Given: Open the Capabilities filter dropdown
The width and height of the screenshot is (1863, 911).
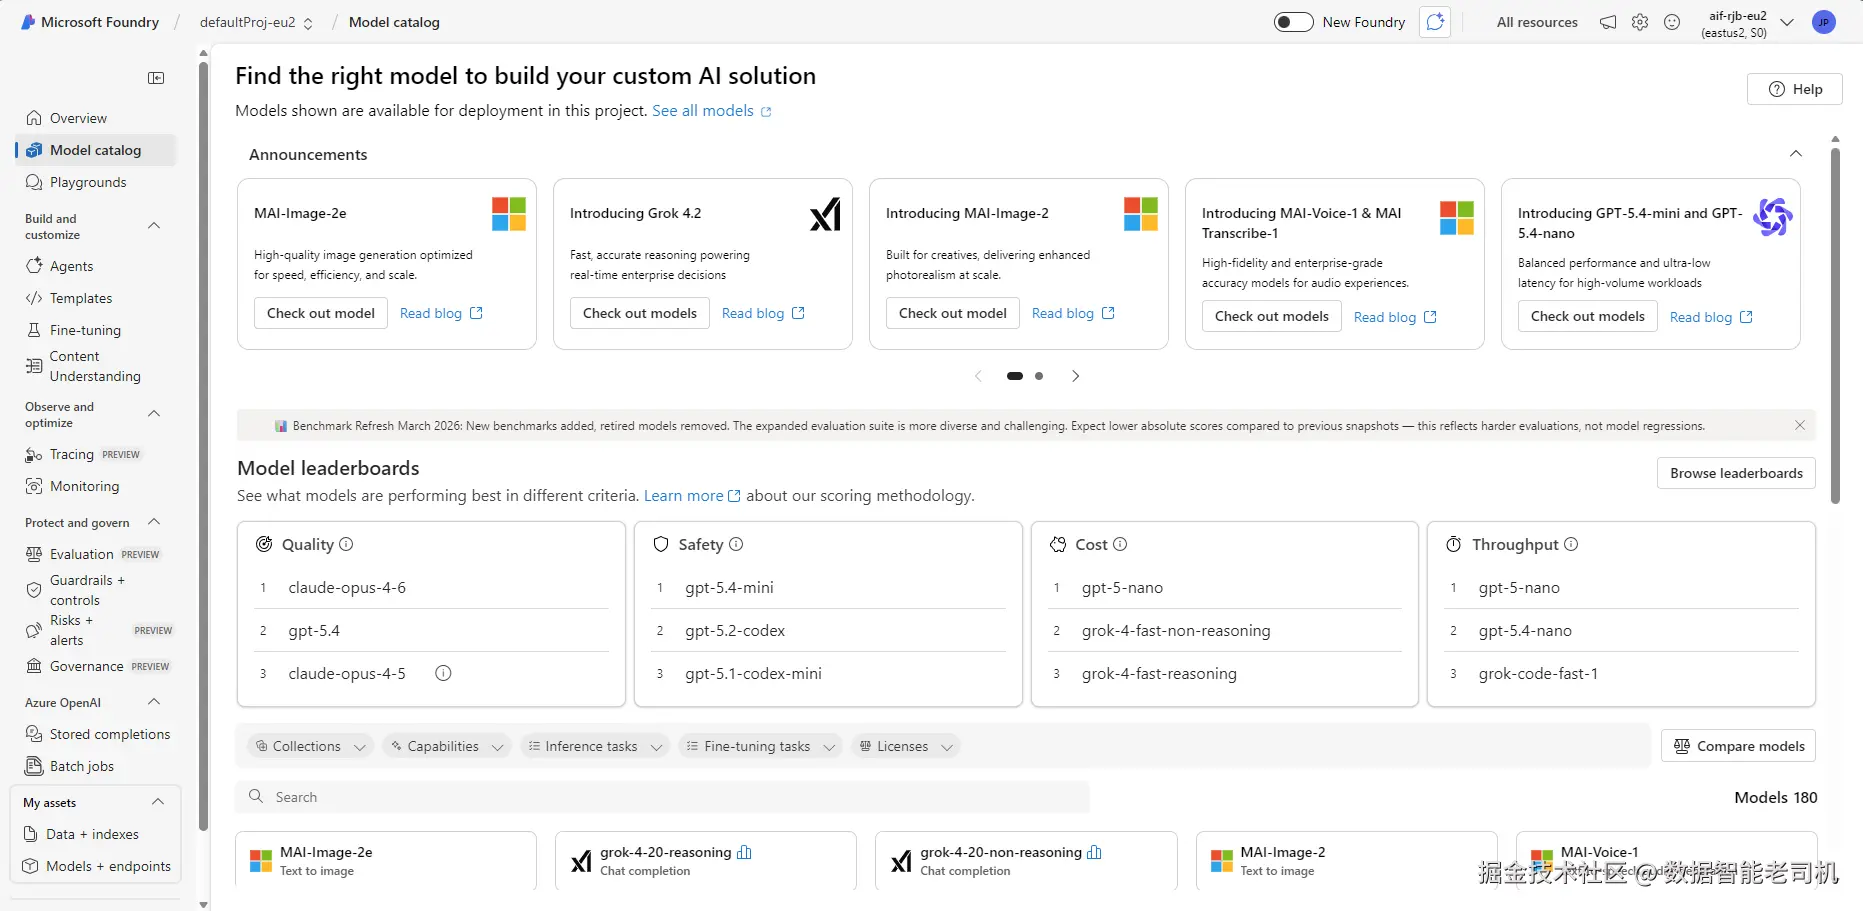Looking at the screenshot, I should click(447, 746).
